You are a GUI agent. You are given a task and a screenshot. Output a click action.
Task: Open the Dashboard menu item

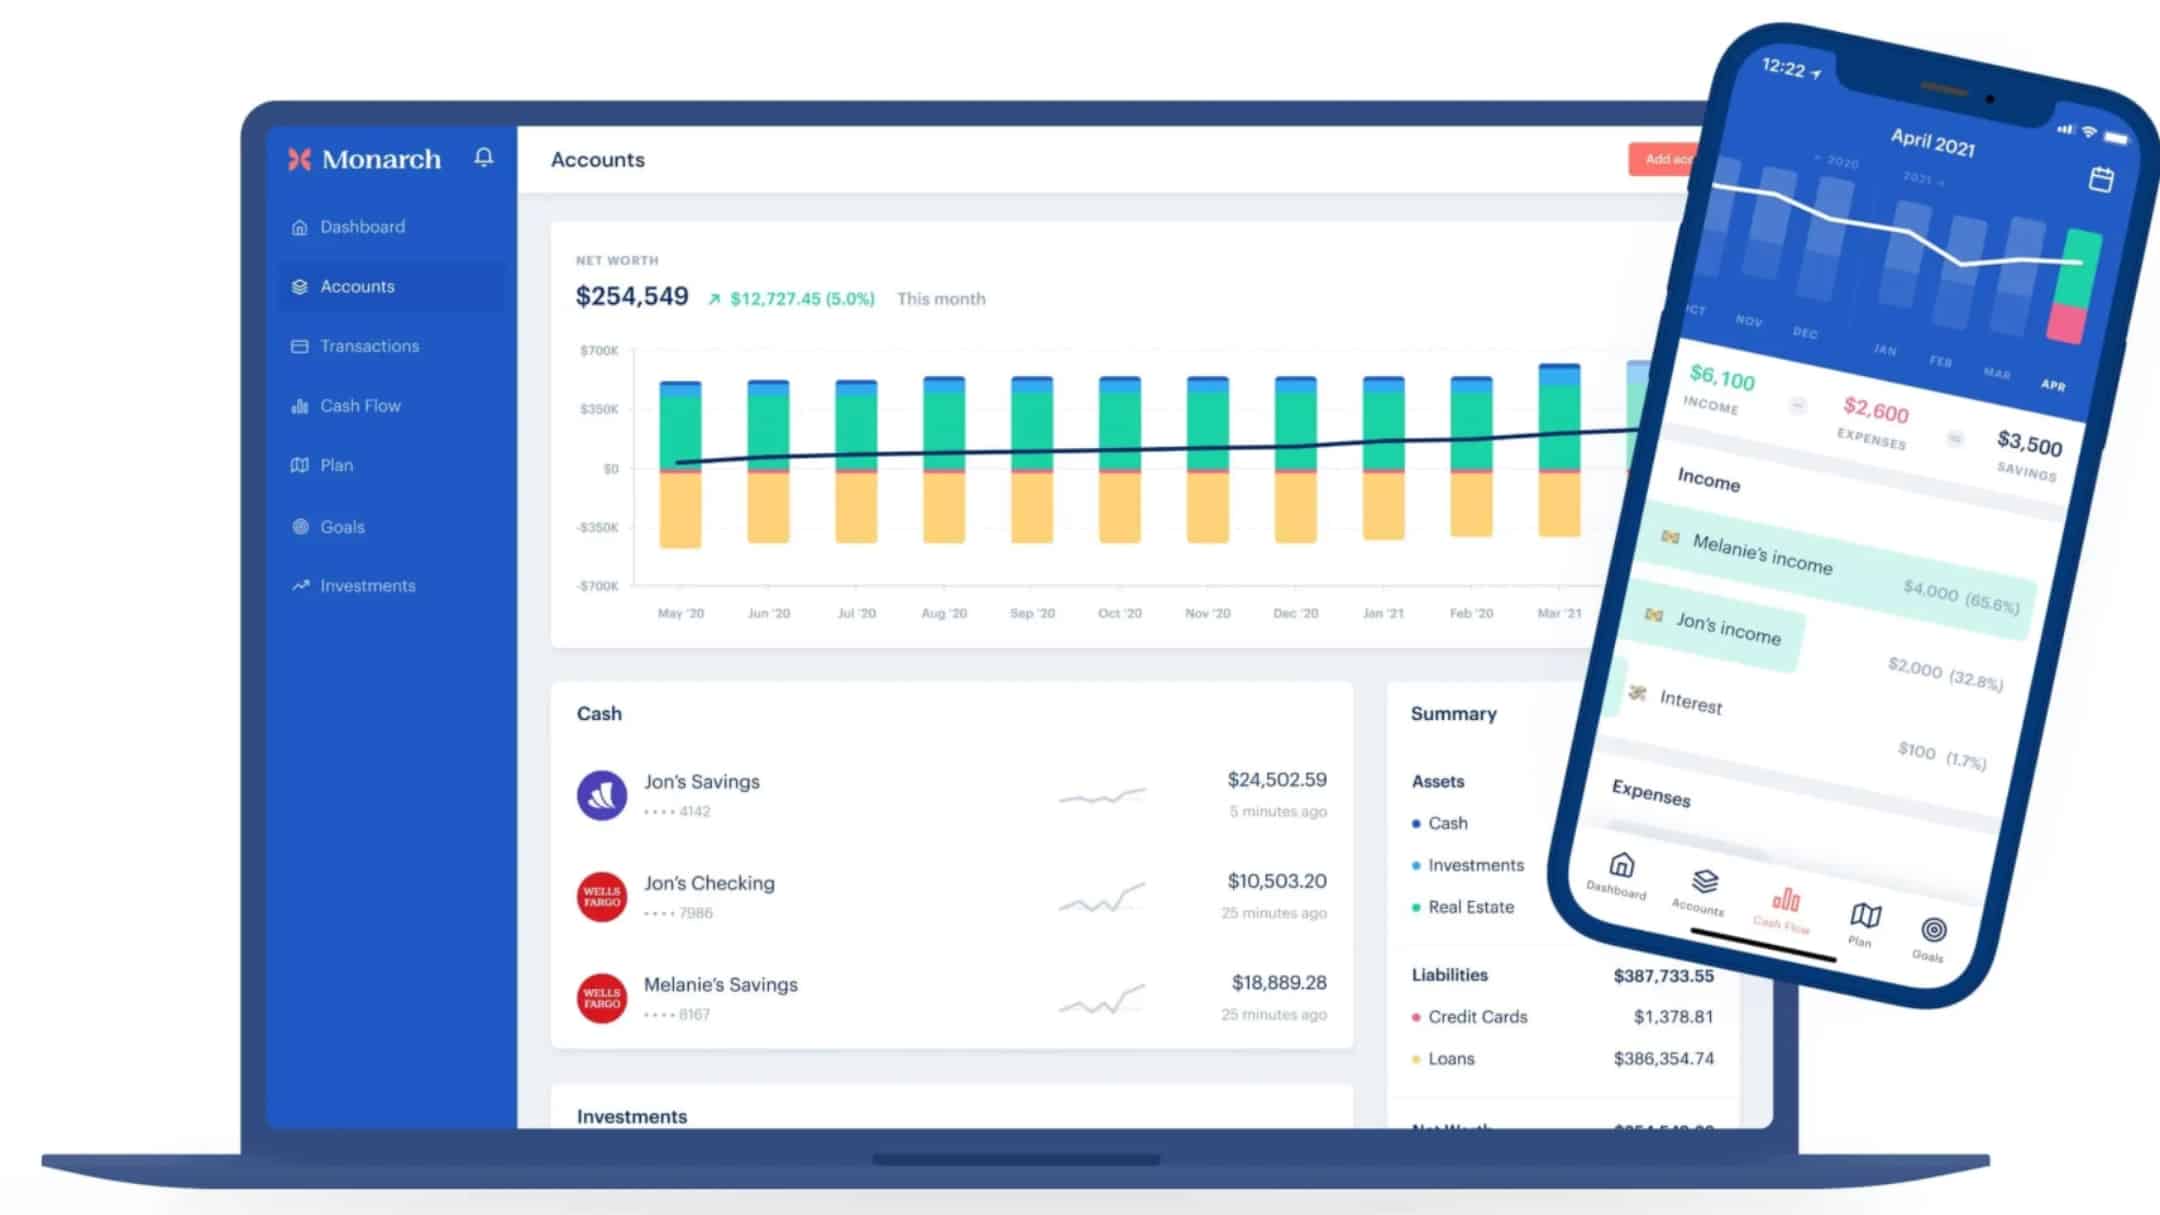click(391, 227)
